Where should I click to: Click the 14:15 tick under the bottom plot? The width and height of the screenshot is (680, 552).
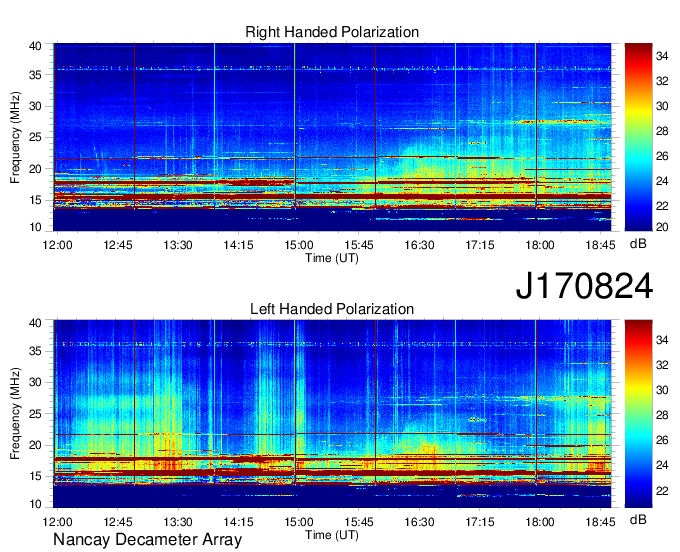(x=238, y=522)
